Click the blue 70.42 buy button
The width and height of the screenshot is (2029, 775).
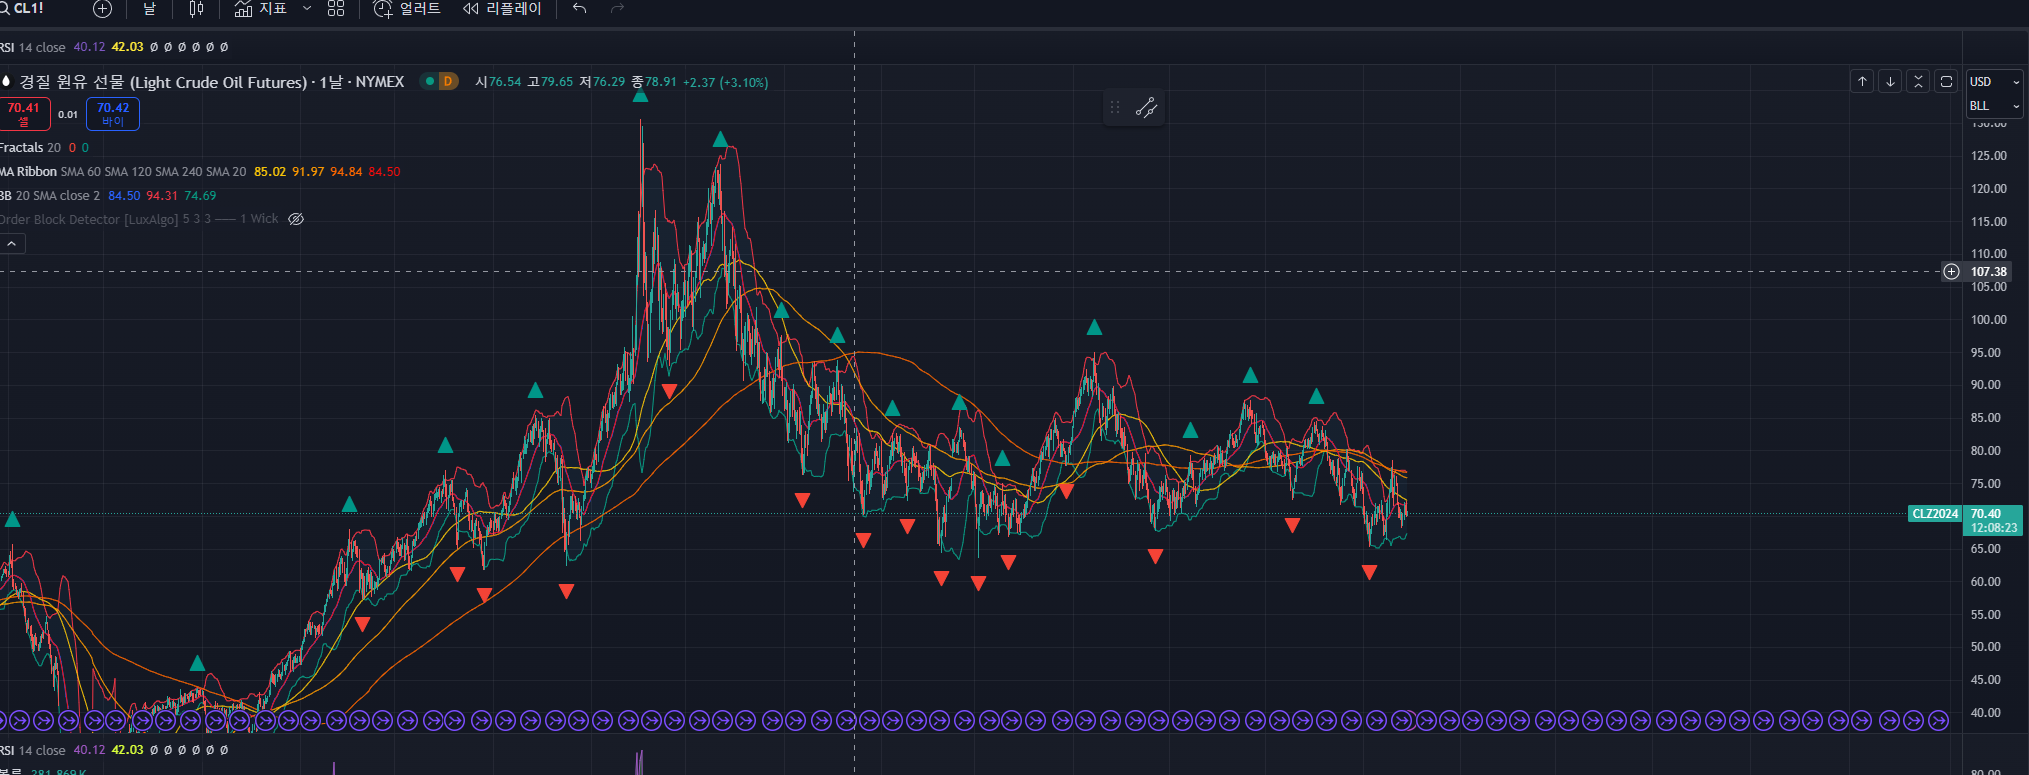pyautogui.click(x=113, y=114)
